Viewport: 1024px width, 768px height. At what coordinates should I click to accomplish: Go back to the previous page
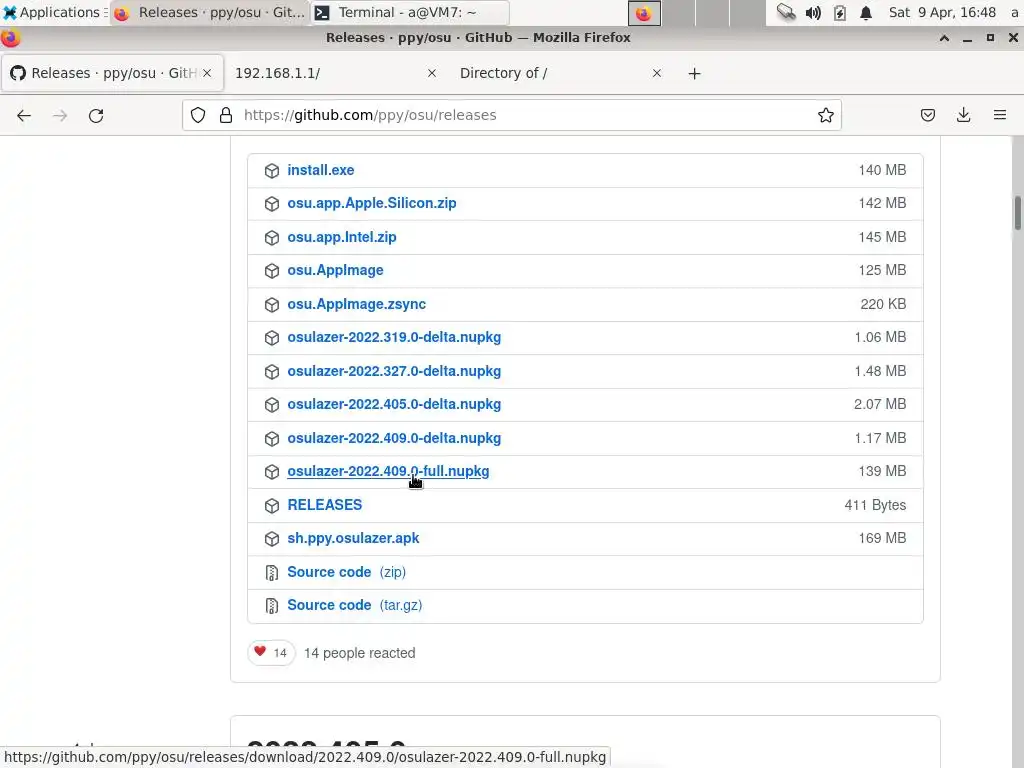24,116
